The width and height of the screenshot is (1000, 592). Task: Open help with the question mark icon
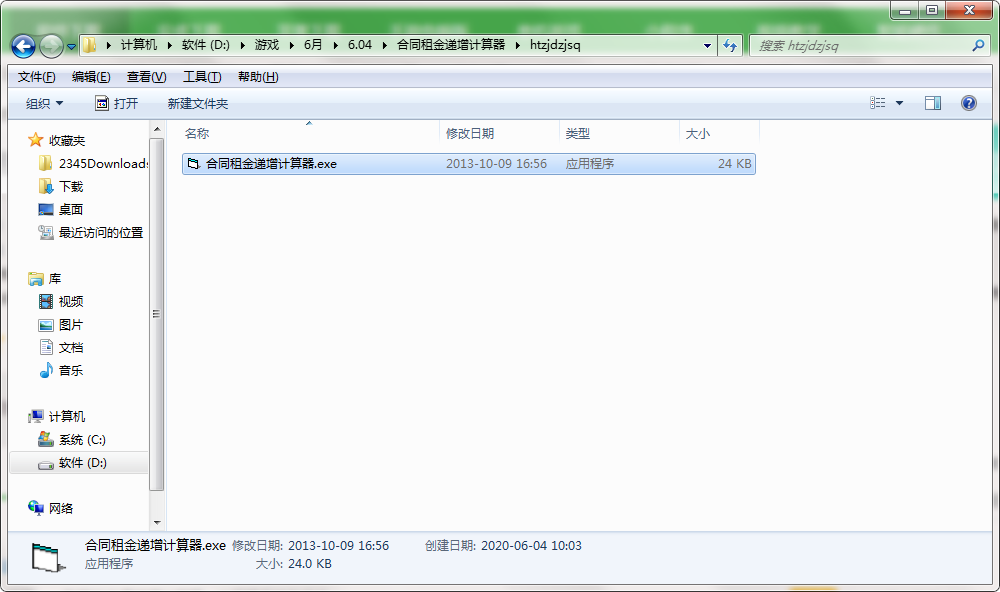tap(968, 103)
